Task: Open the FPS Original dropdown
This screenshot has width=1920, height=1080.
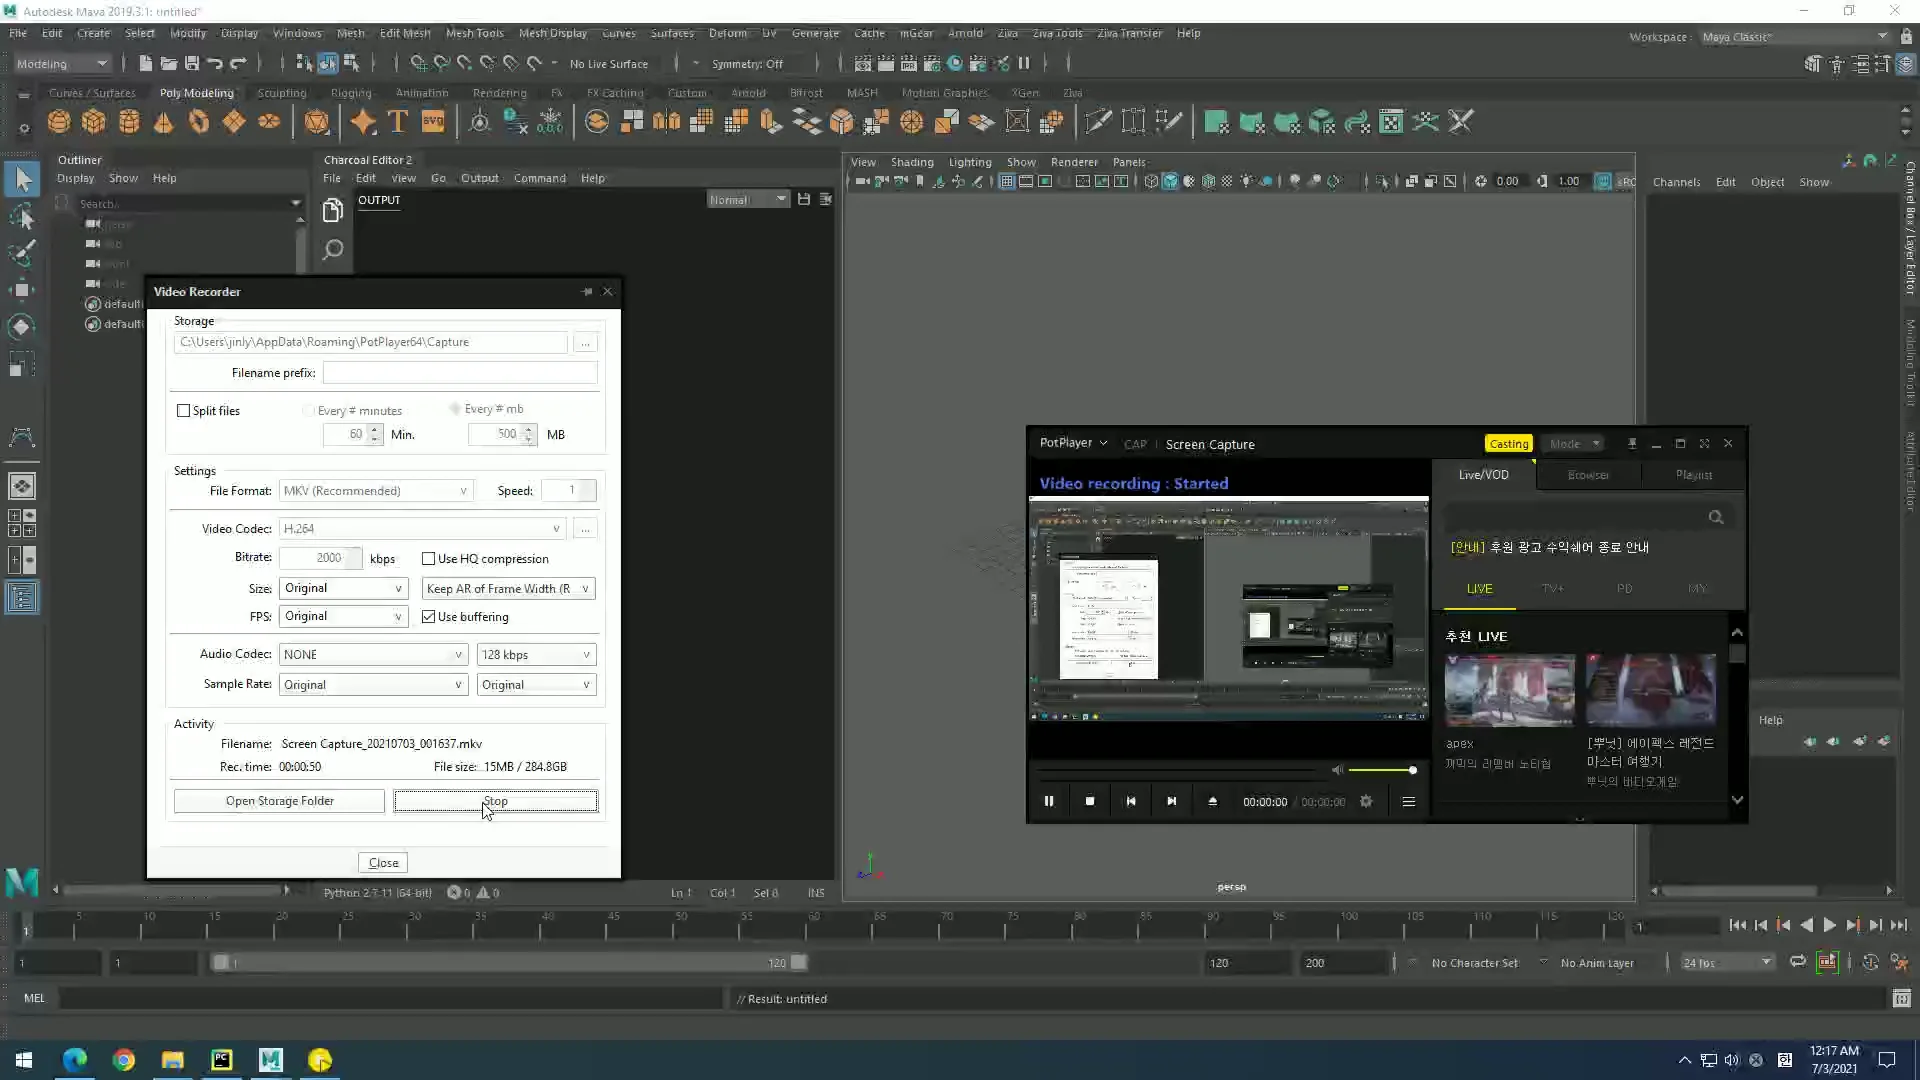Action: [x=343, y=616]
